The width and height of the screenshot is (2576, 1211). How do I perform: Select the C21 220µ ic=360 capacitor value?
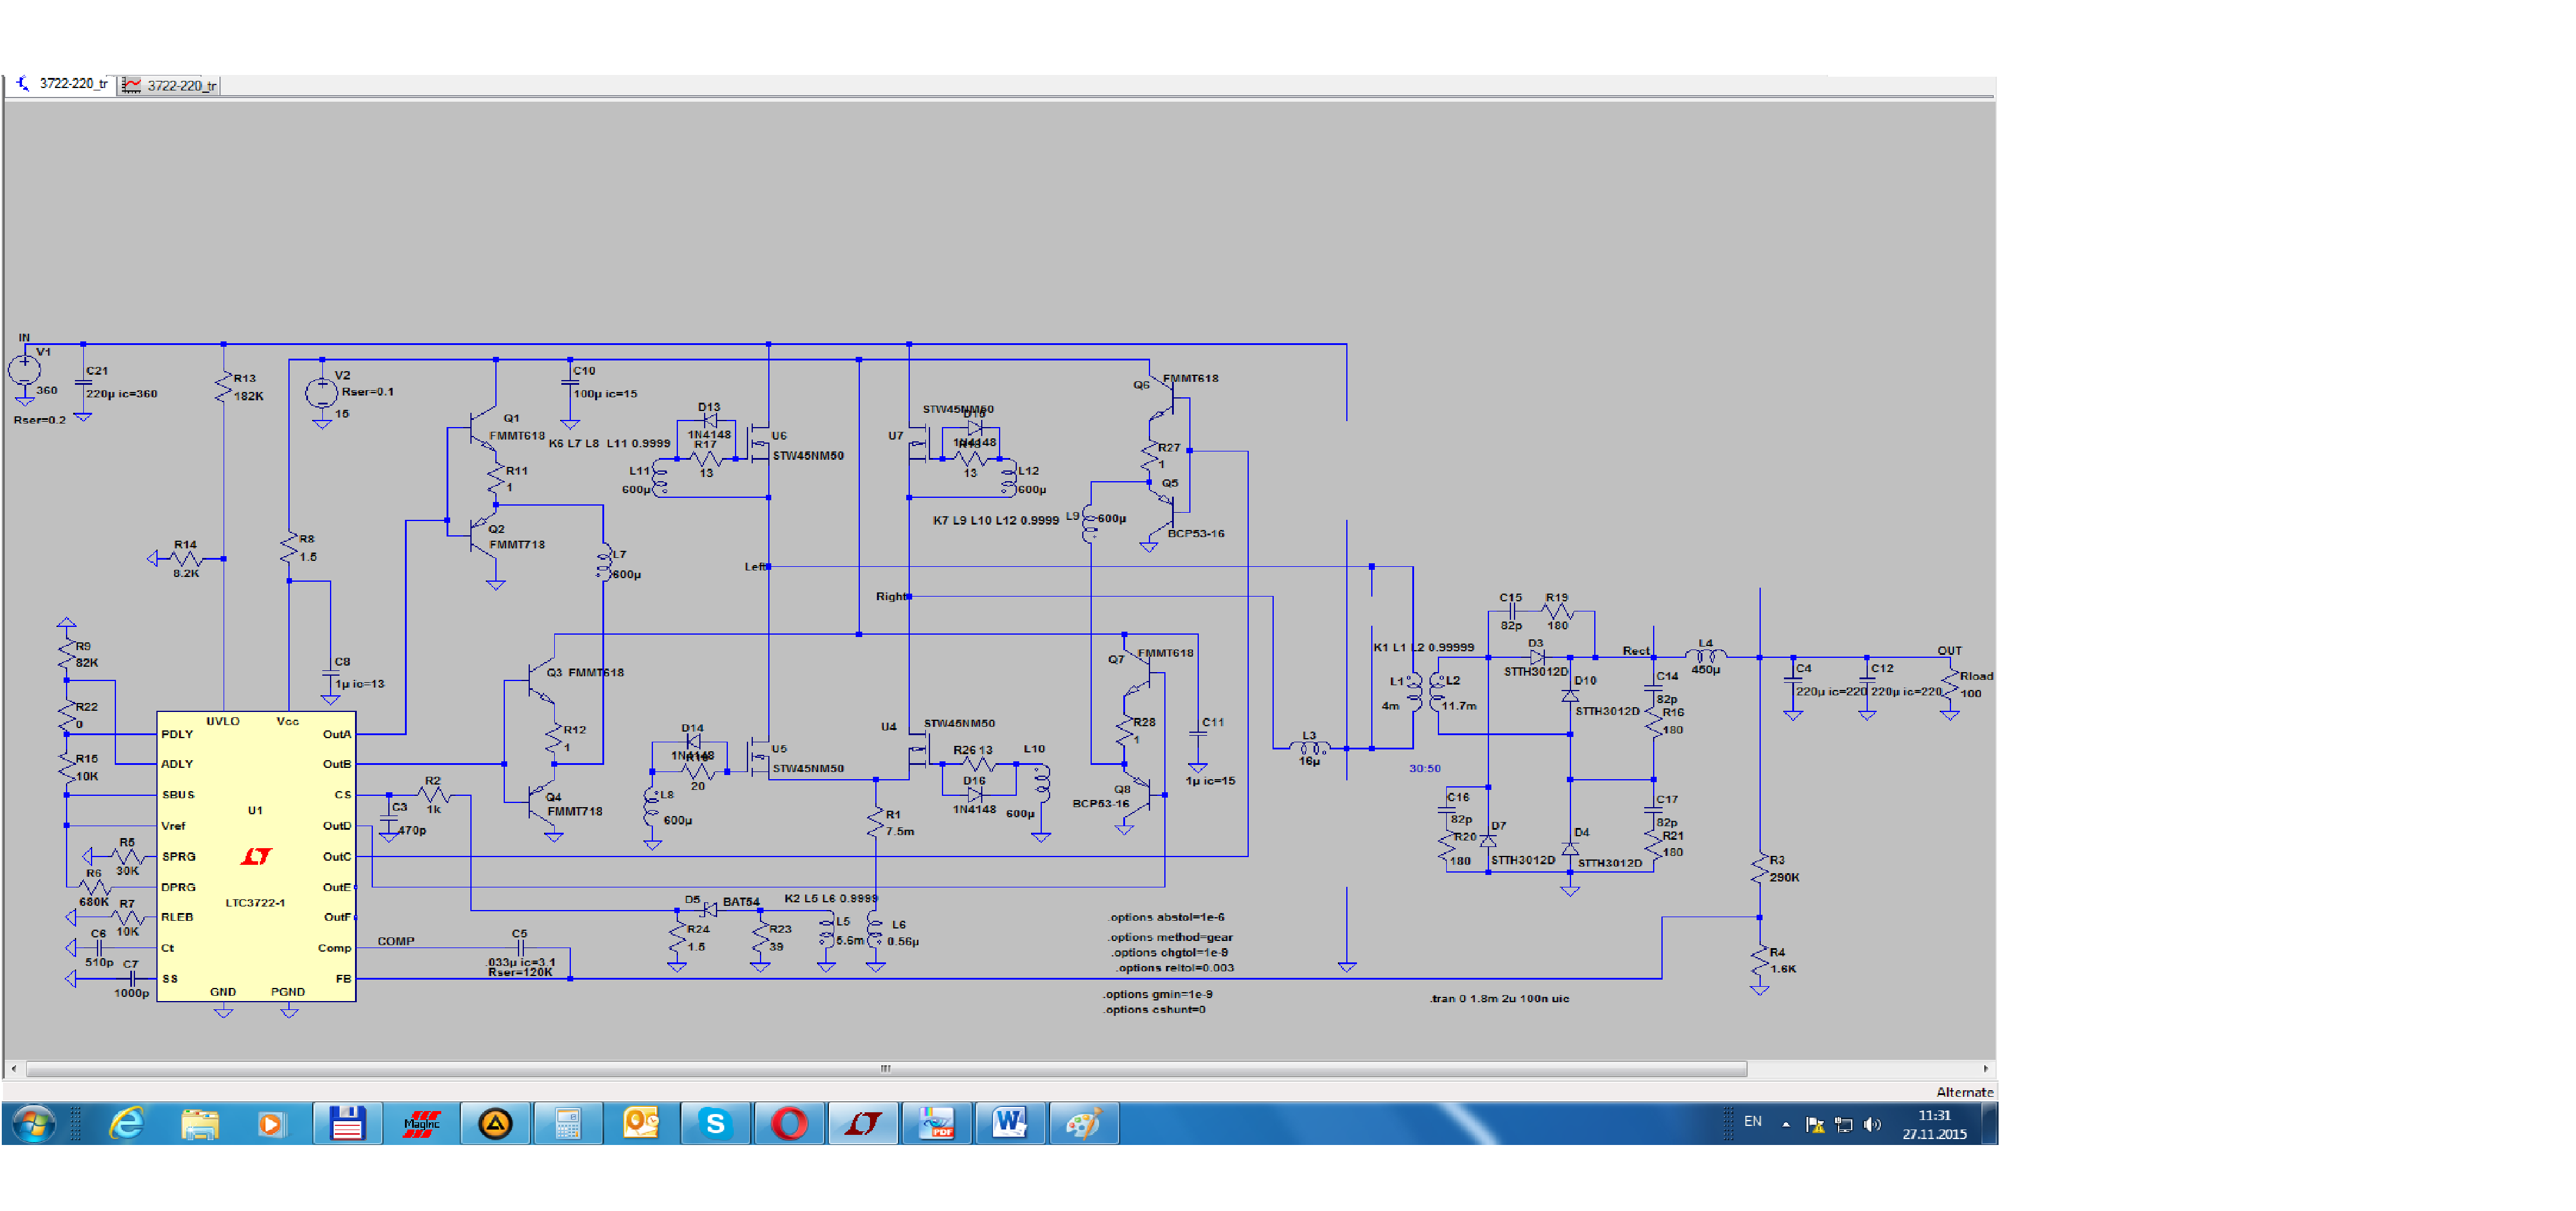(122, 393)
